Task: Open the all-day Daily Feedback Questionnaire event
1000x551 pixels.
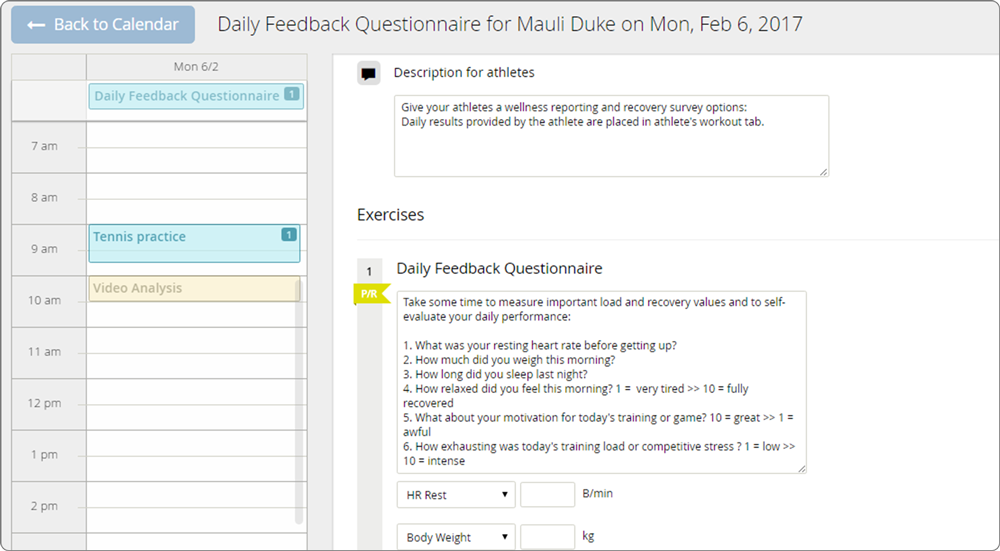Action: pos(186,96)
